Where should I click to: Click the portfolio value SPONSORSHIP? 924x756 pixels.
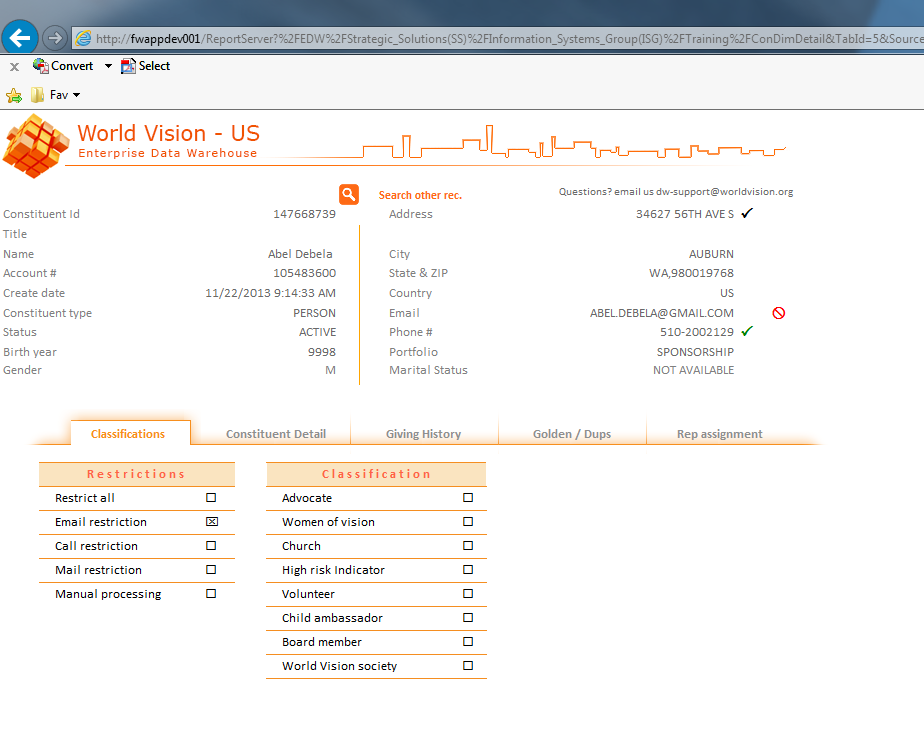click(695, 352)
